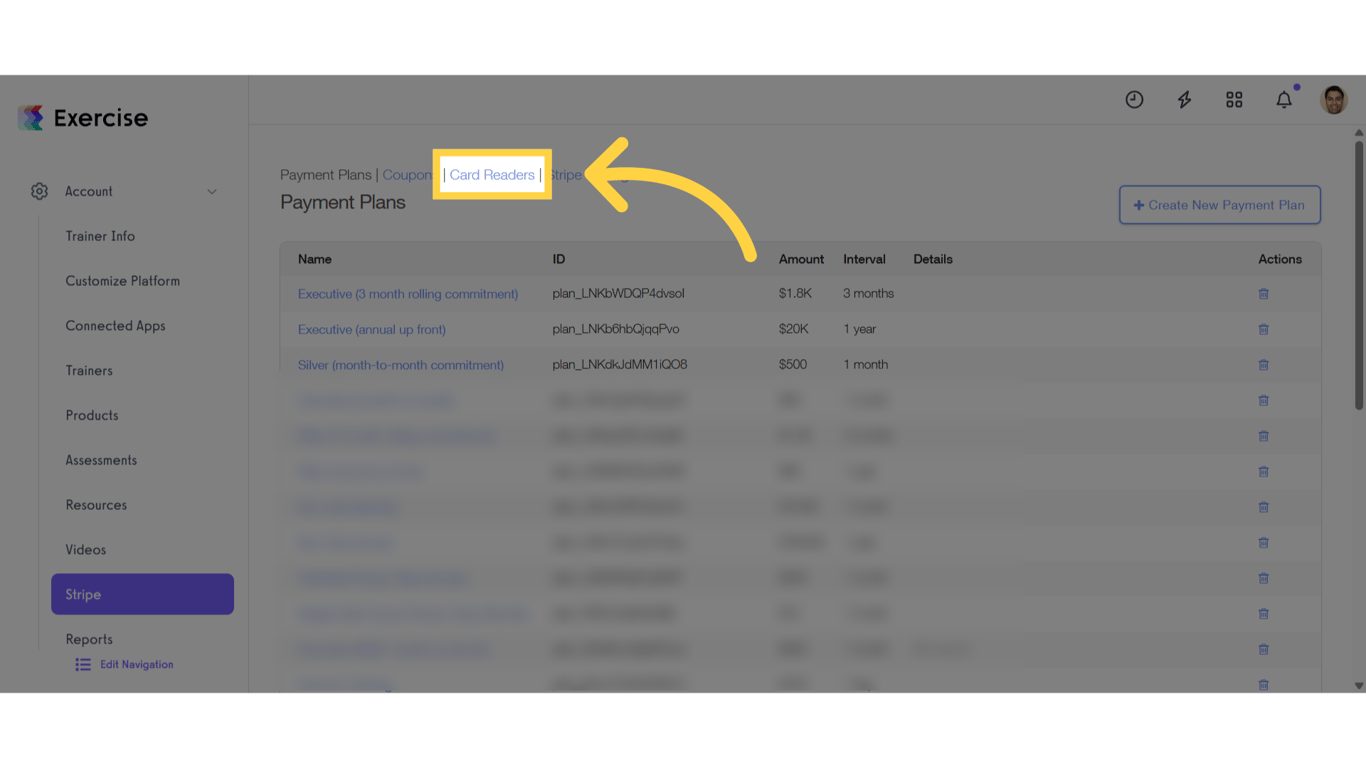The image size is (1366, 768).
Task: Open Resources in sidebar
Action: [96, 505]
